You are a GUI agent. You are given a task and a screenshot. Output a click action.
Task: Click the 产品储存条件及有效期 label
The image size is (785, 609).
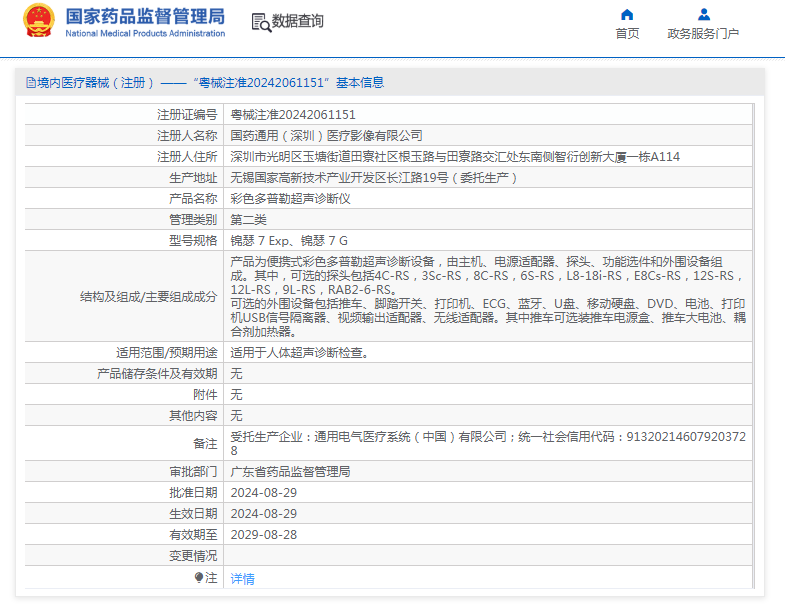157,374
